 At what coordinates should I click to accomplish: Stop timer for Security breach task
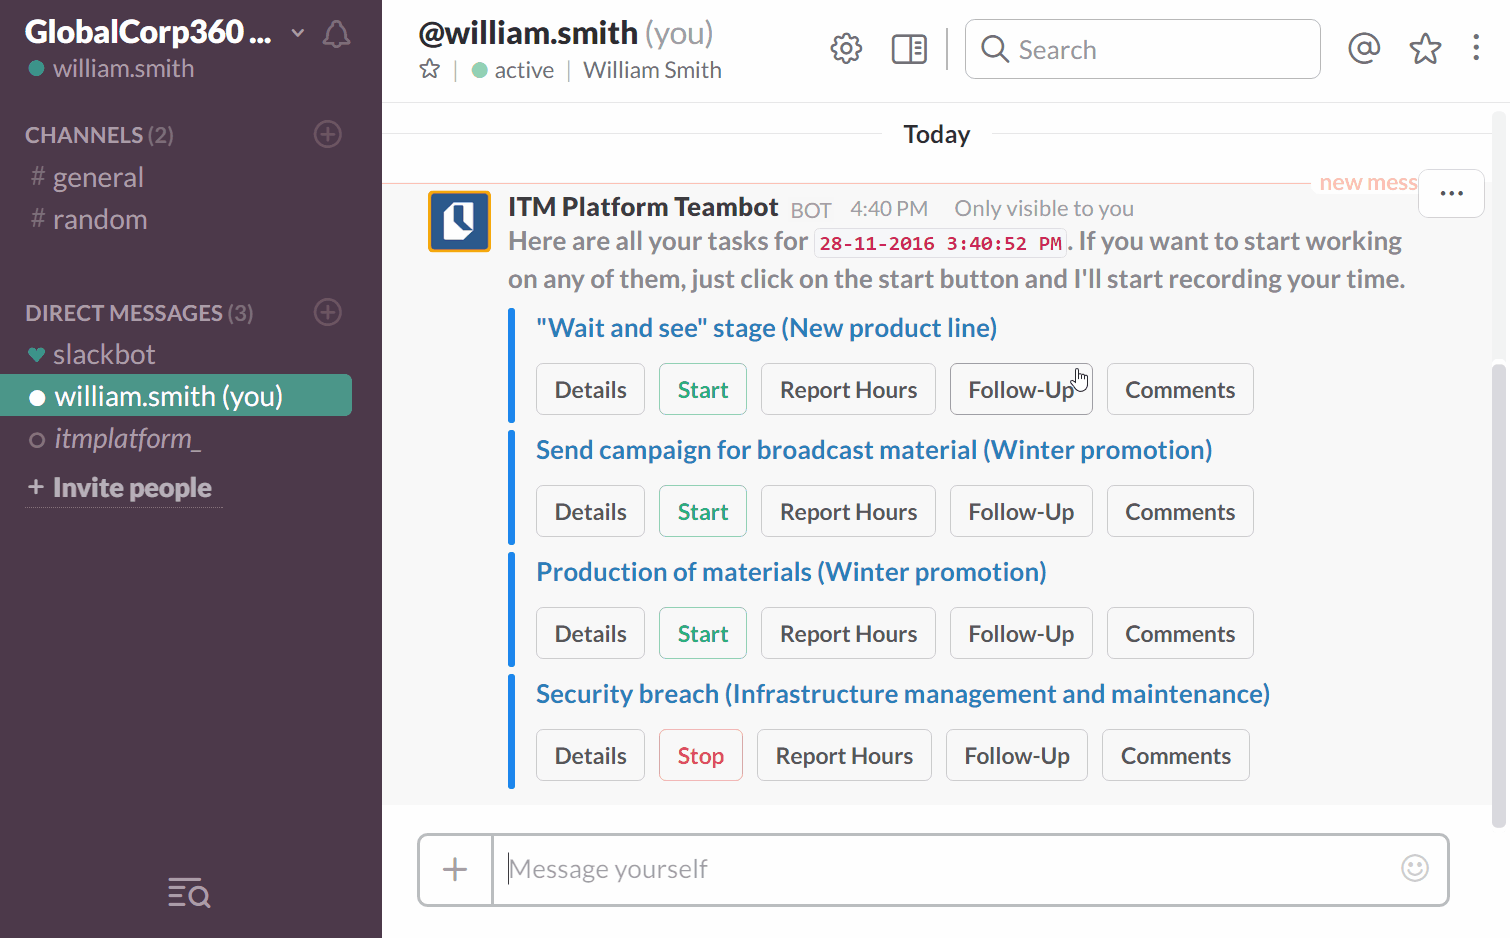700,756
